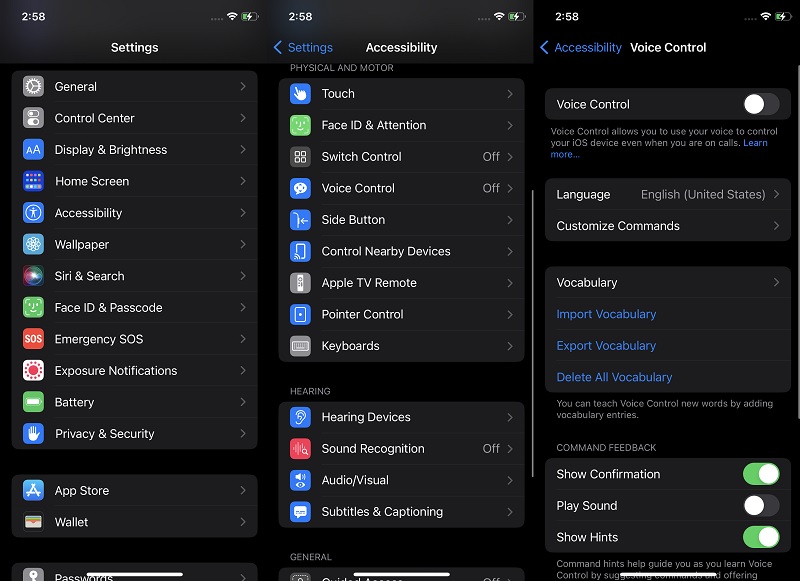Image resolution: width=800 pixels, height=581 pixels.
Task: Tap the Home Screen grid icon
Action: 34,182
